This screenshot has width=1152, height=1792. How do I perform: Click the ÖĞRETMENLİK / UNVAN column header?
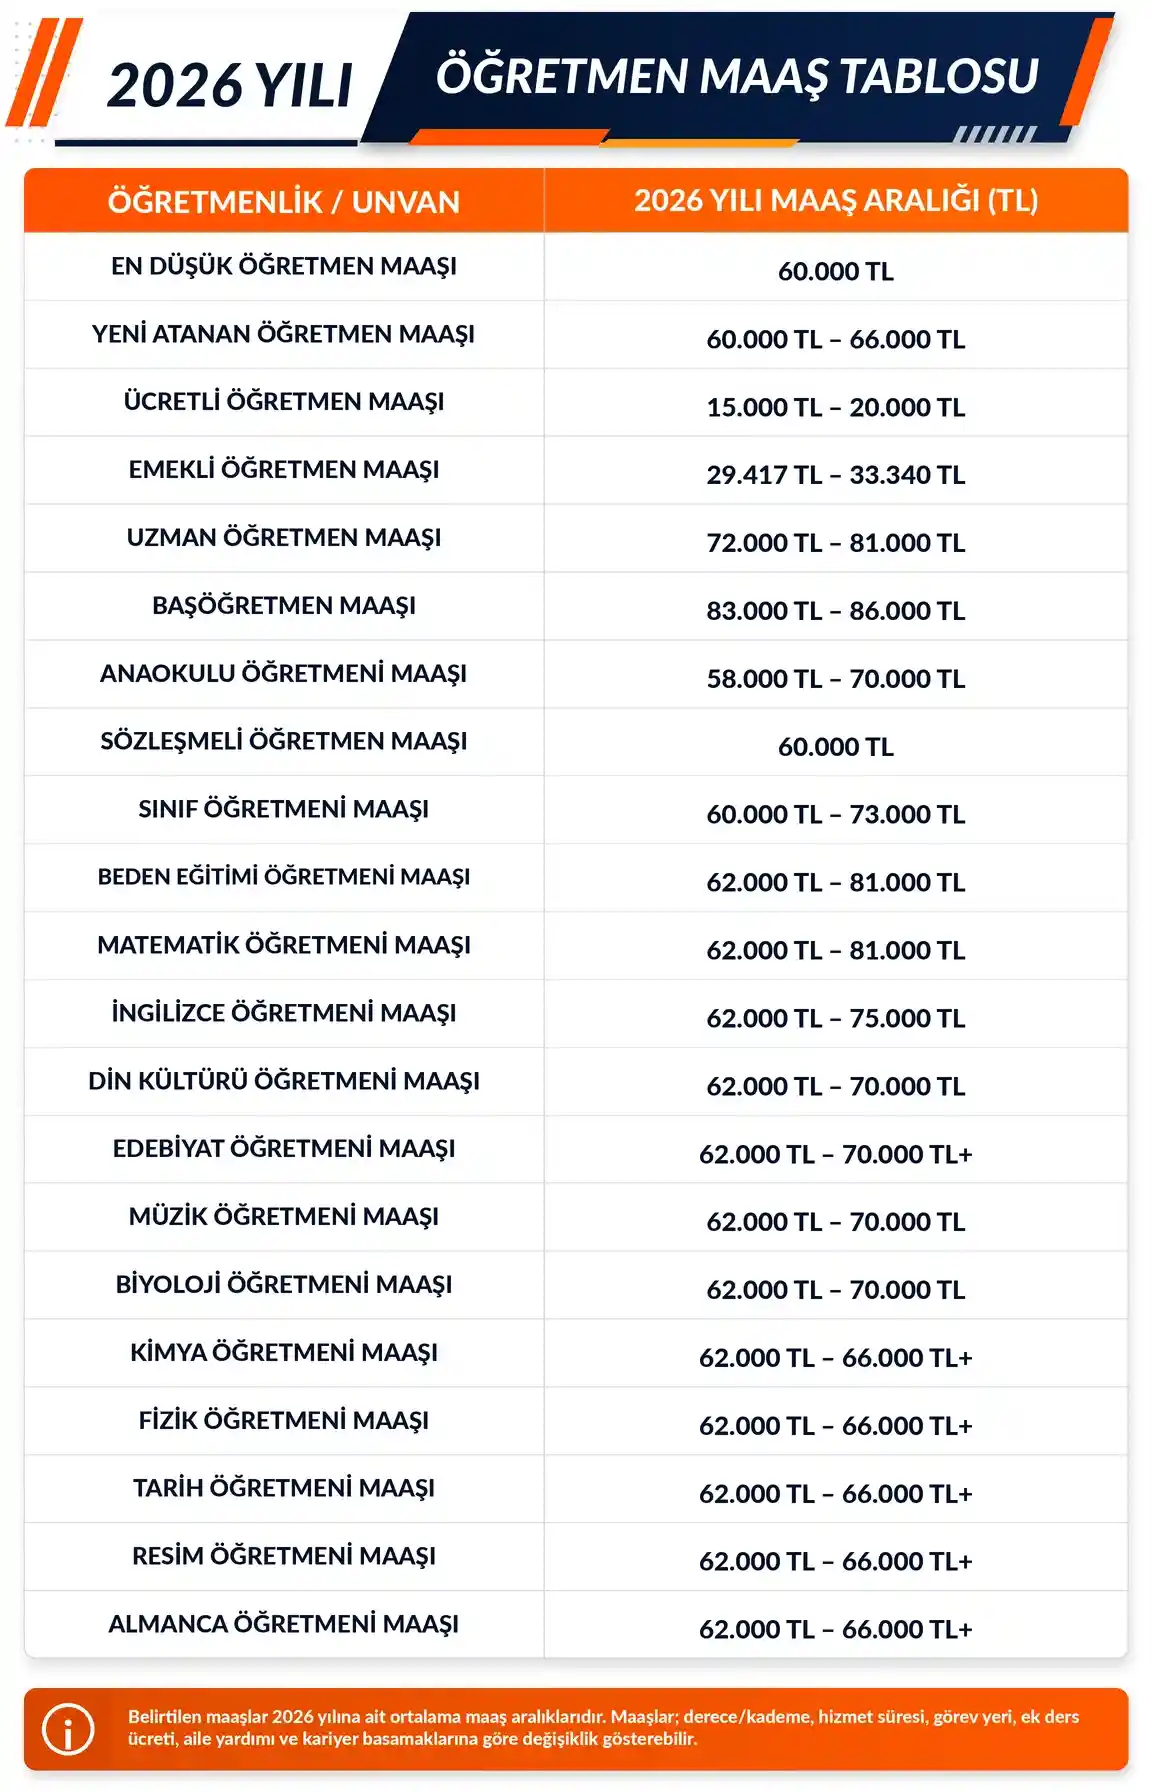coord(284,202)
